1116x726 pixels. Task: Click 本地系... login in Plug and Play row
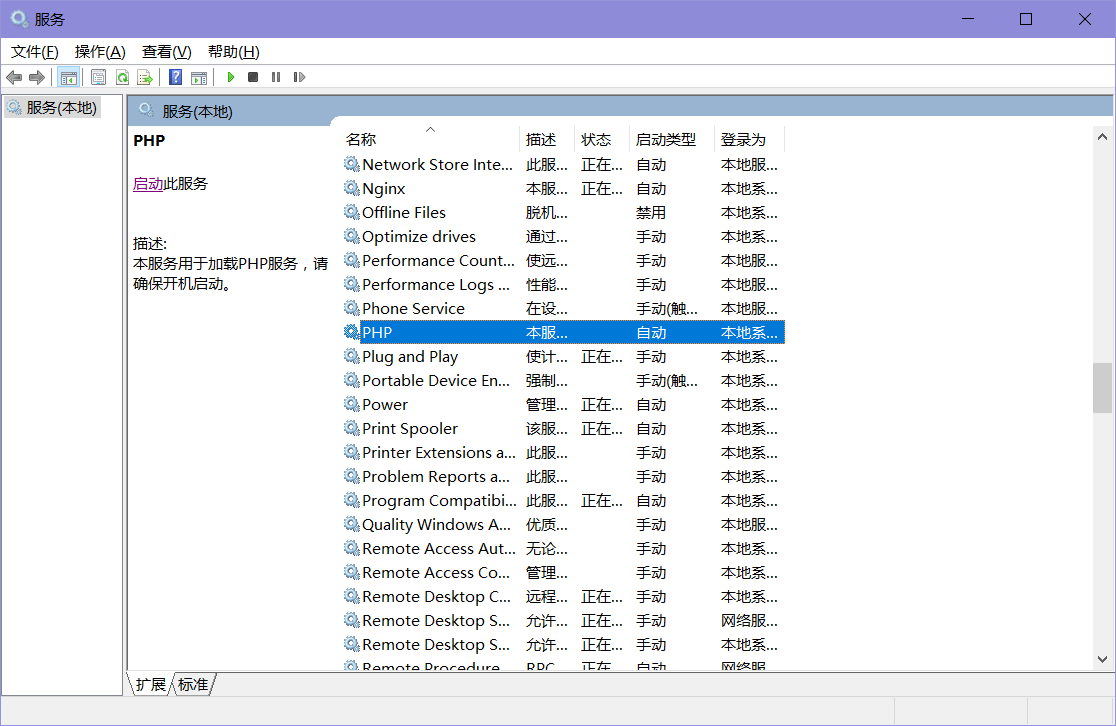[x=749, y=357]
